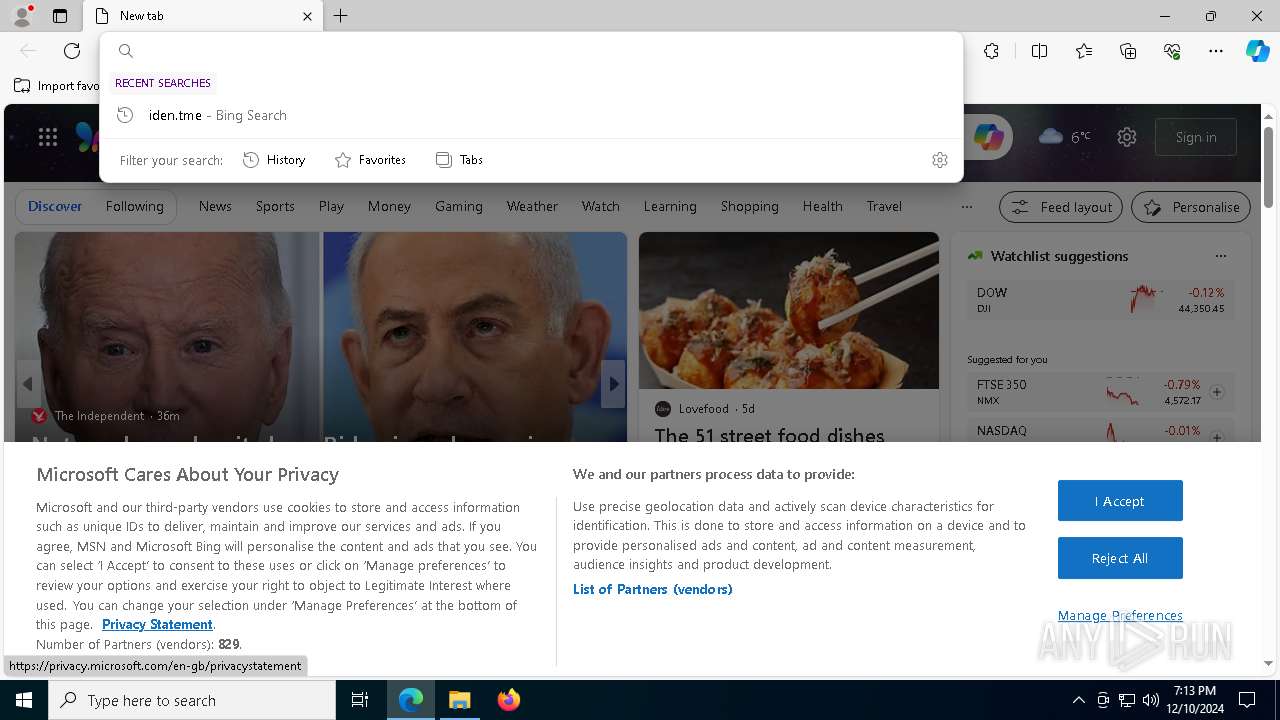Image resolution: width=1280 pixels, height=720 pixels.
Task: Open the Weather category
Action: [532, 206]
